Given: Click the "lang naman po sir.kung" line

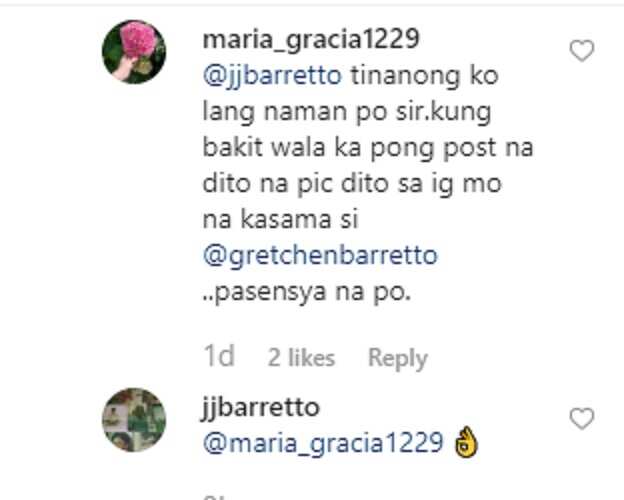Looking at the screenshot, I should coord(347,111).
